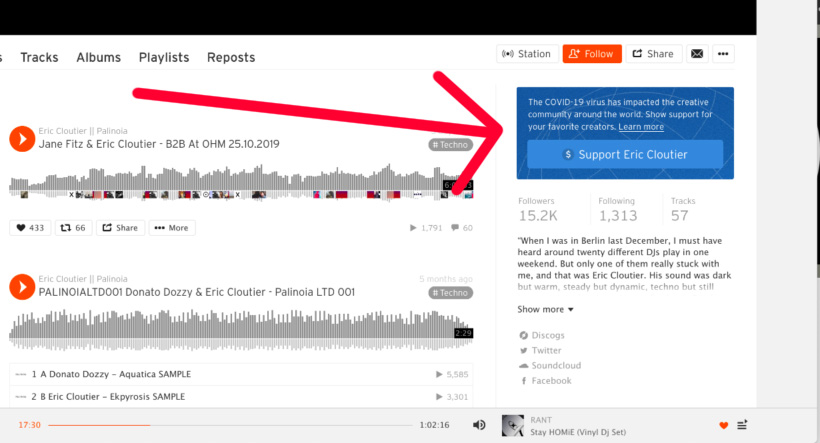This screenshot has height=443, width=820.
Task: Open Eric Cloutier || Palinoia above B2B track
Action: click(83, 131)
